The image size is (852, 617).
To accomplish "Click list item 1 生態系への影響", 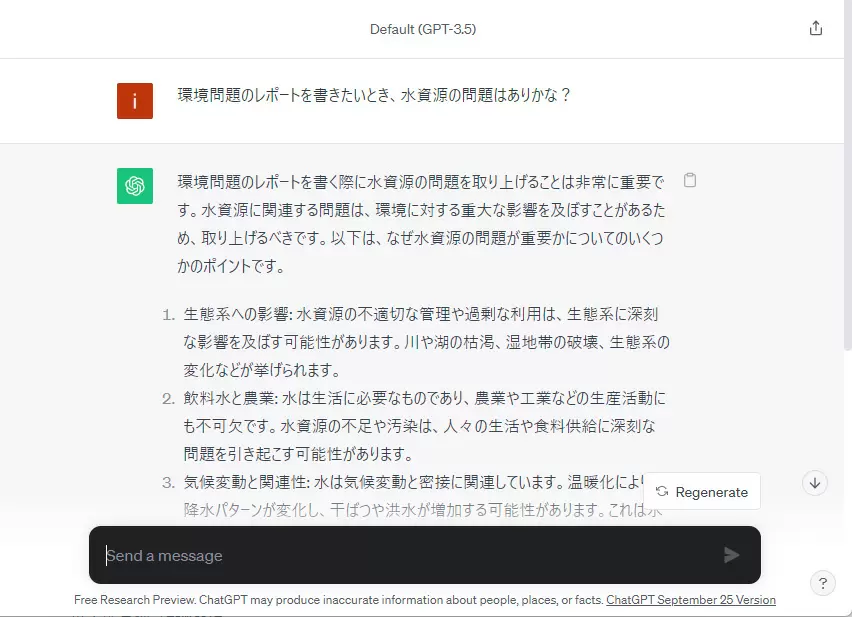I will [426, 342].
